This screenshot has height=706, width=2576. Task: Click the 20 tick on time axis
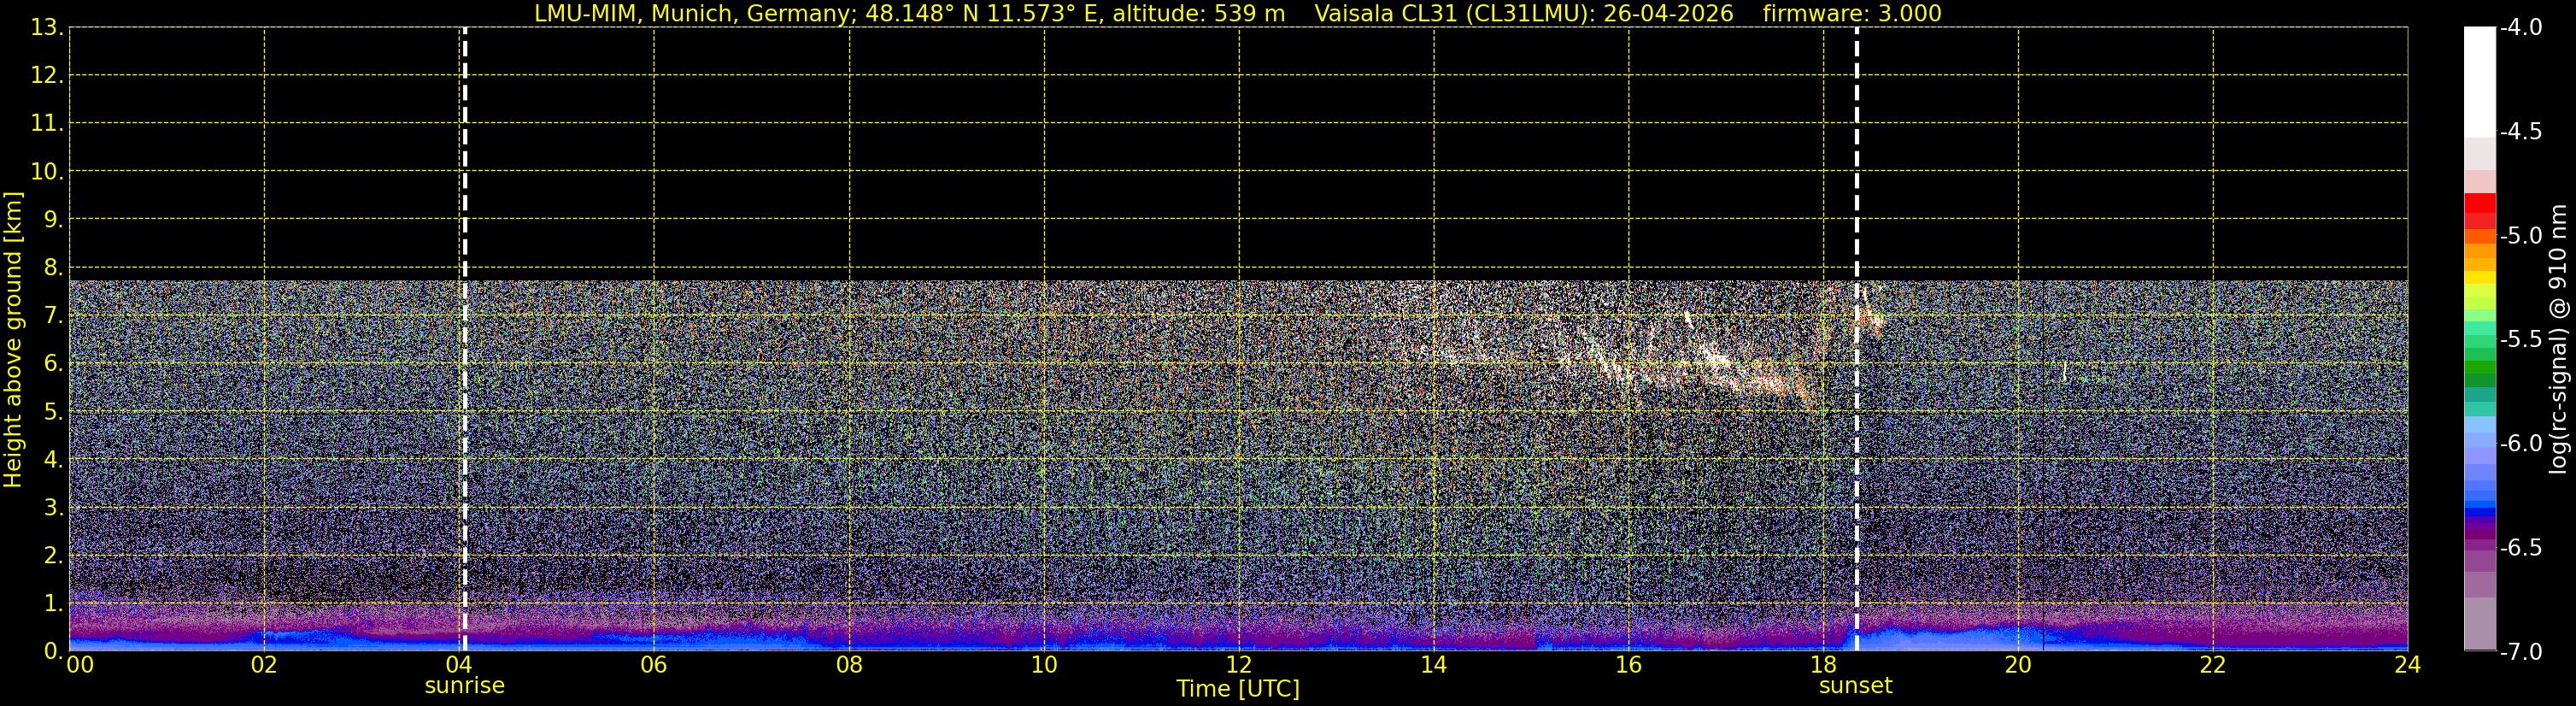point(2018,665)
